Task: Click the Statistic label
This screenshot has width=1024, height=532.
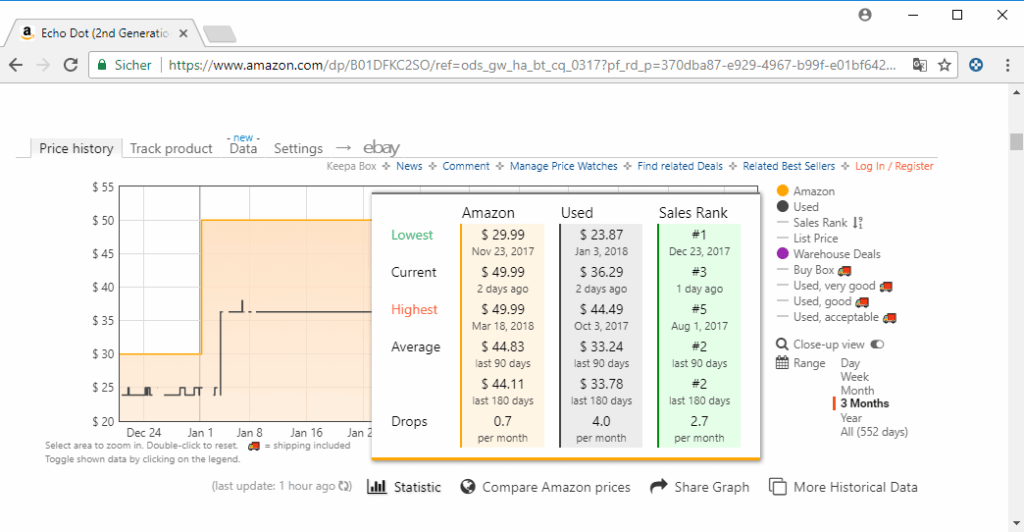Action: click(x=417, y=487)
